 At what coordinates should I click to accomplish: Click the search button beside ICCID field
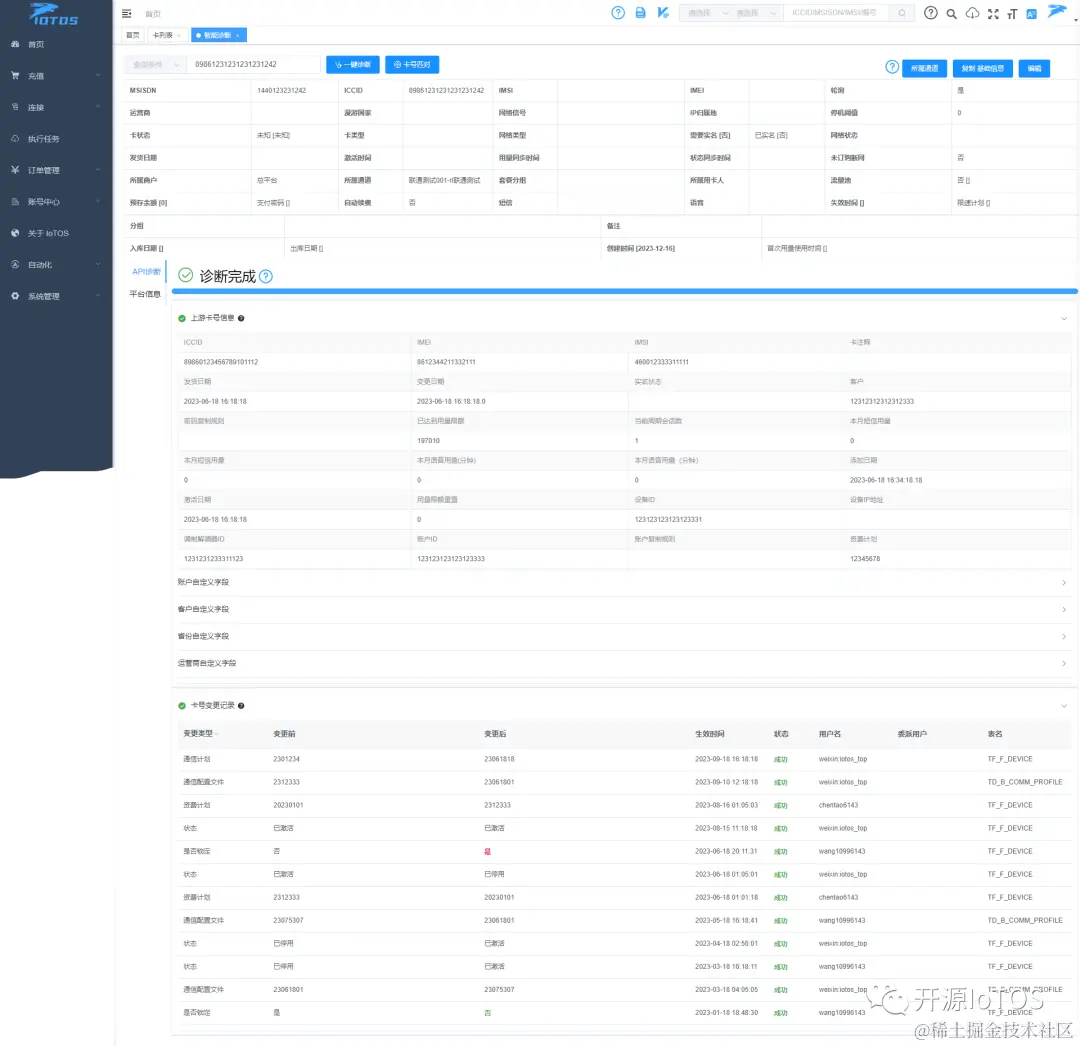tap(902, 13)
